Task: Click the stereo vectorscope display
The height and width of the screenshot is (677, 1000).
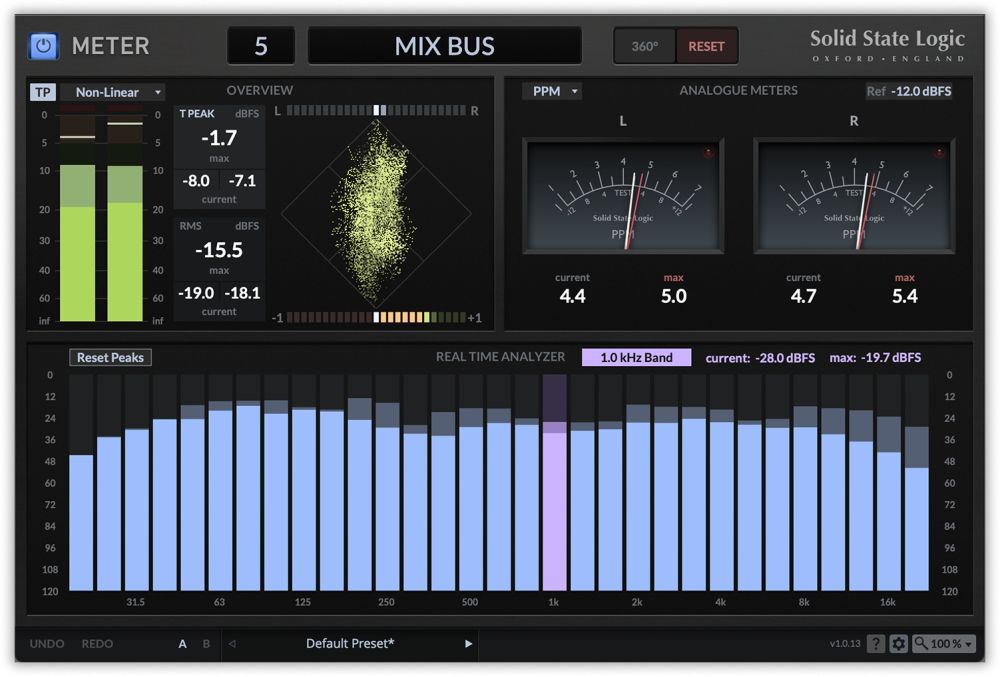Action: 376,214
